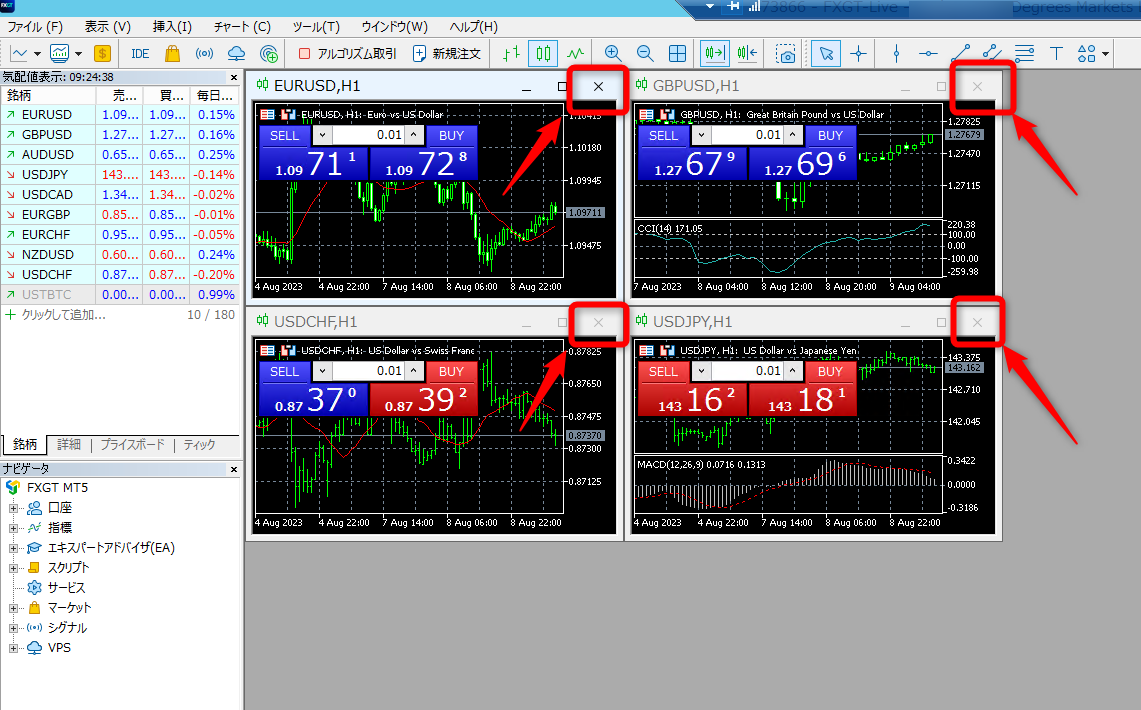The image size is (1141, 710).
Task: Open volume dropdown on EURUSD chart
Action: point(322,135)
